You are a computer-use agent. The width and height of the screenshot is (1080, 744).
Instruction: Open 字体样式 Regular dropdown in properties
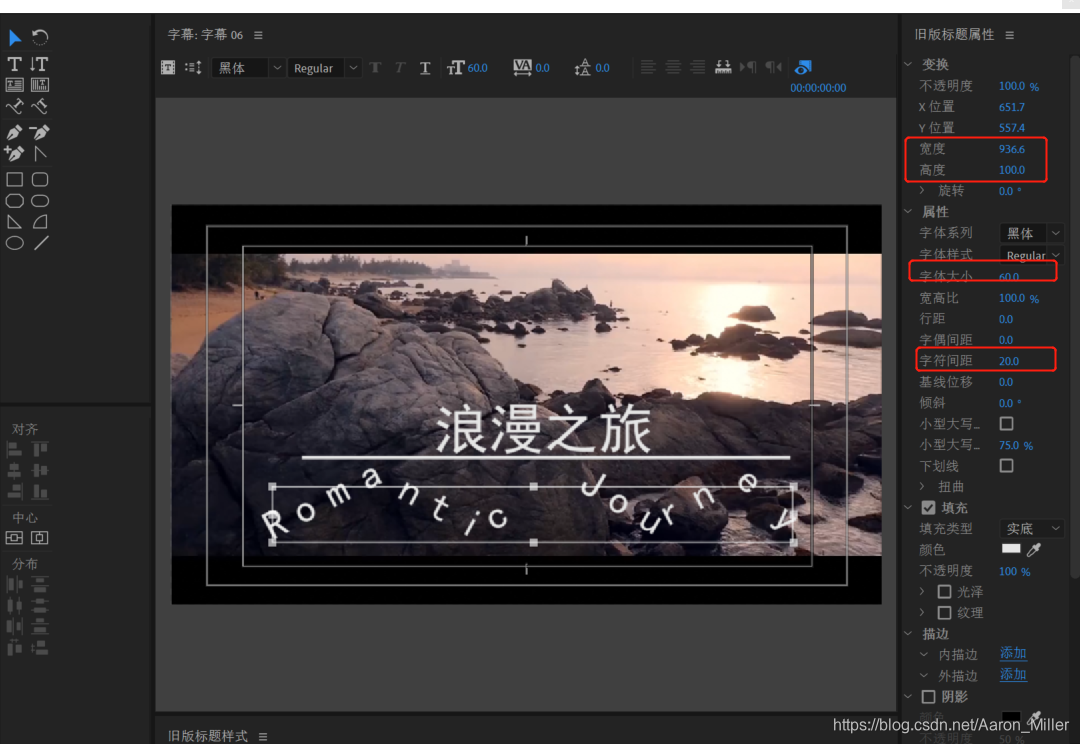coord(1031,255)
